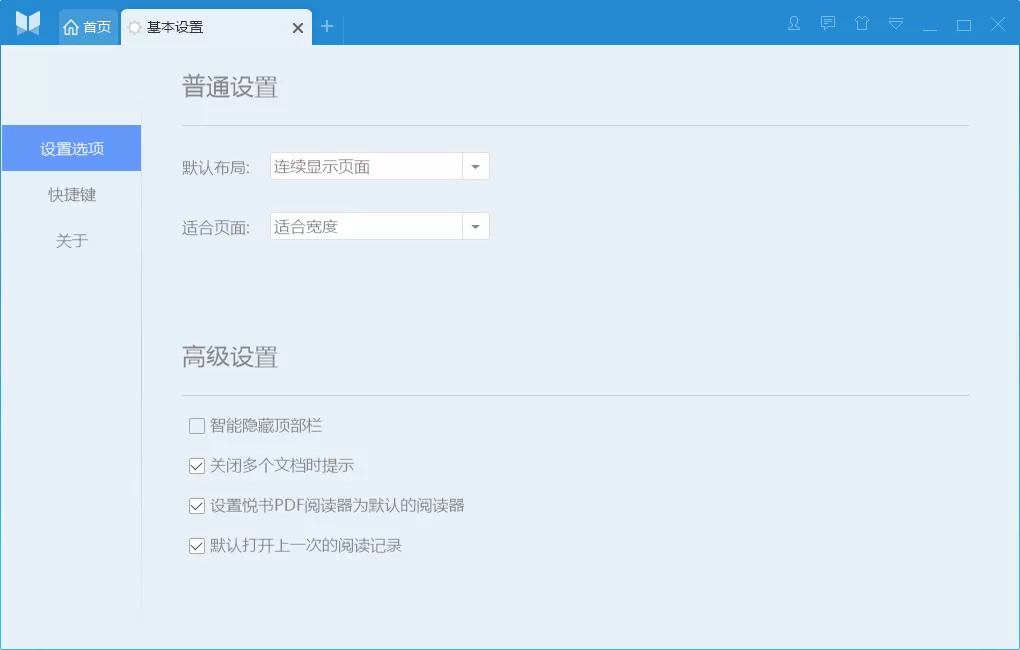Select 设置选项 in the sidebar
1020x650 pixels.
coord(72,148)
